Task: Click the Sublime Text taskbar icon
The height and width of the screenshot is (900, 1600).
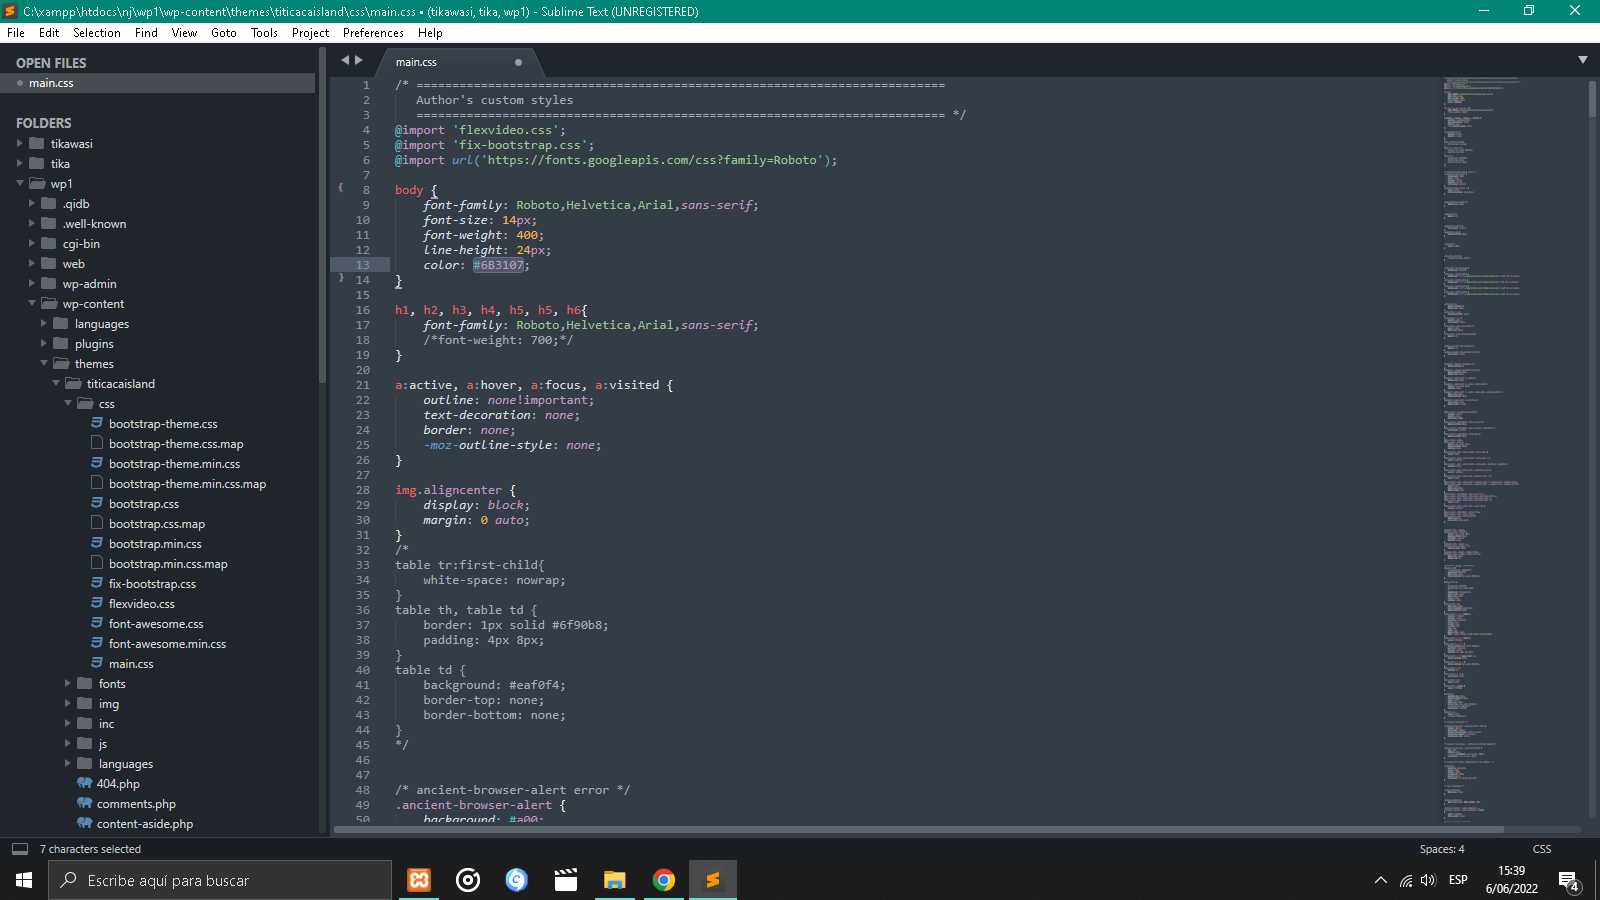Action: coord(713,880)
